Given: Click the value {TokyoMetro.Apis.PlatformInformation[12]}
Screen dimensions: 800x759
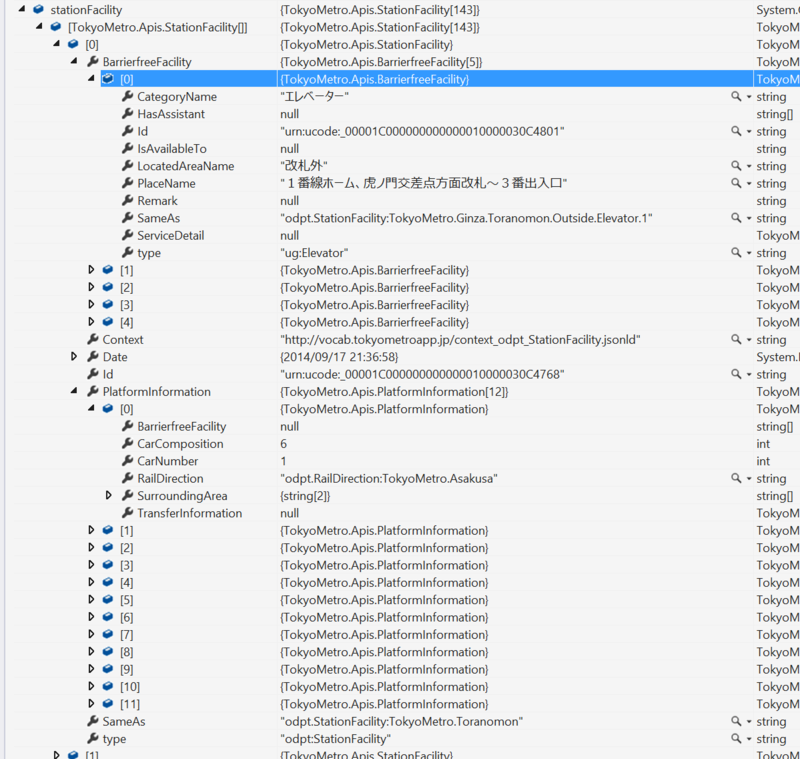Looking at the screenshot, I should (x=394, y=391).
